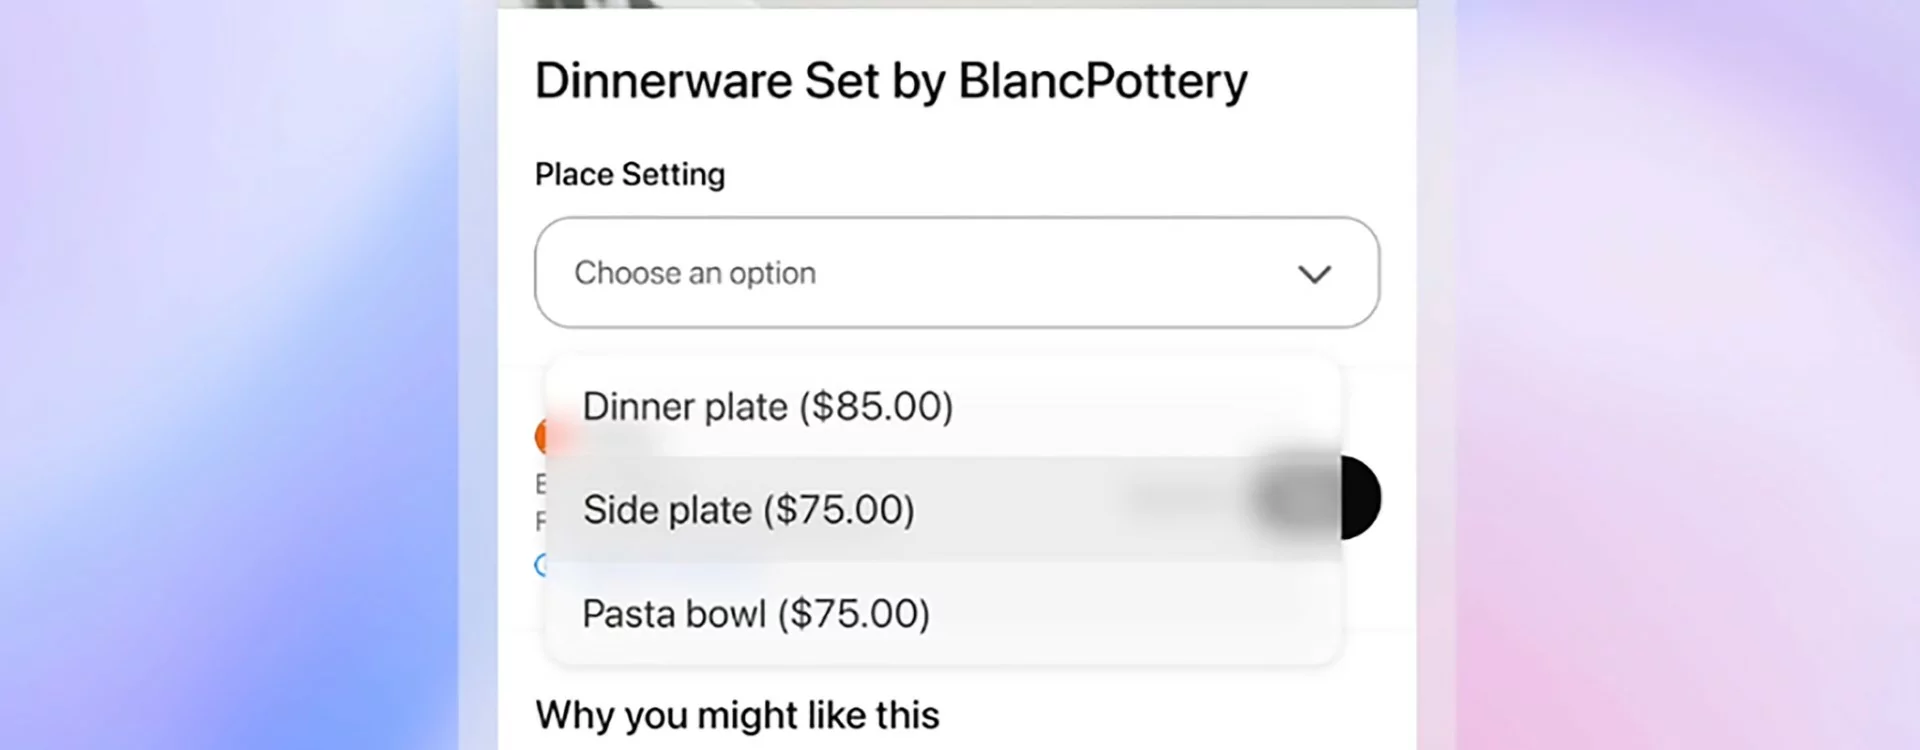
Task: Click the chevron arrow in Place Setting dropdown
Action: [1314, 274]
